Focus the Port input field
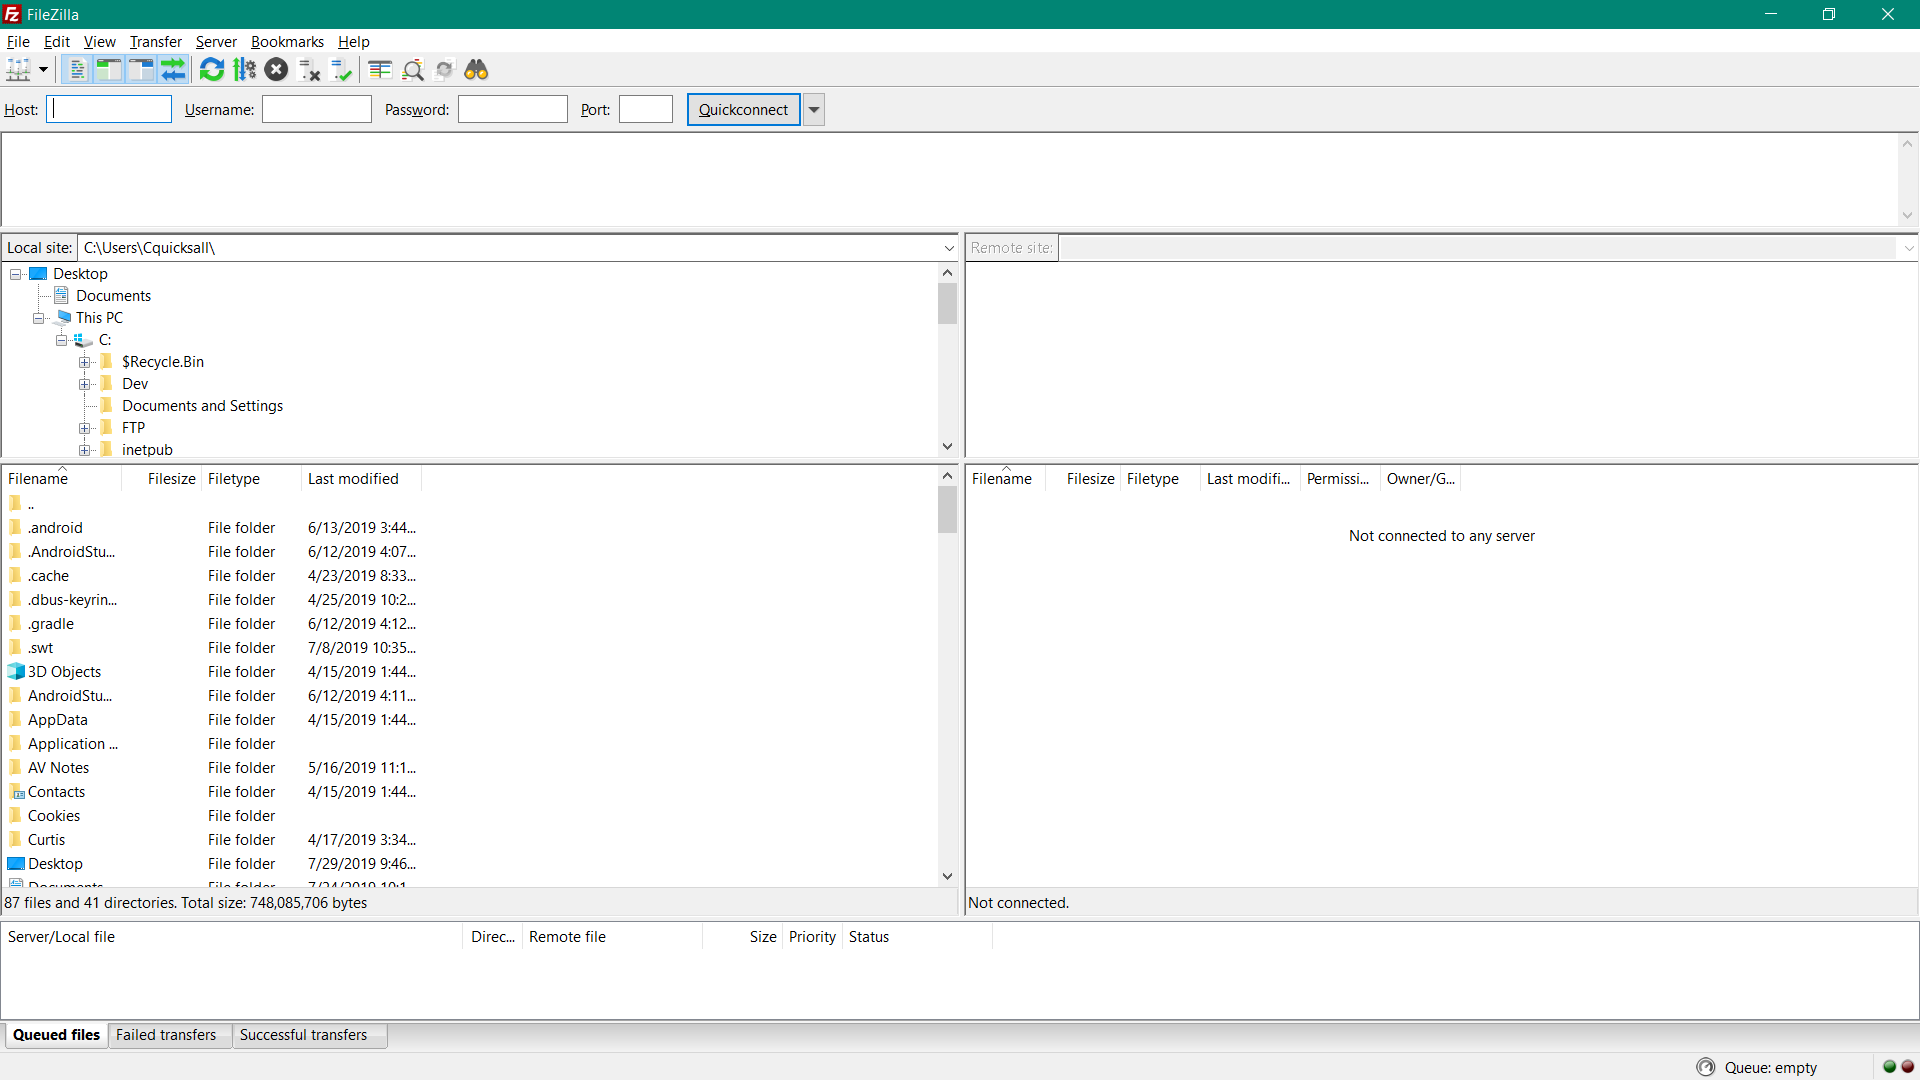This screenshot has width=1920, height=1080. tap(646, 110)
